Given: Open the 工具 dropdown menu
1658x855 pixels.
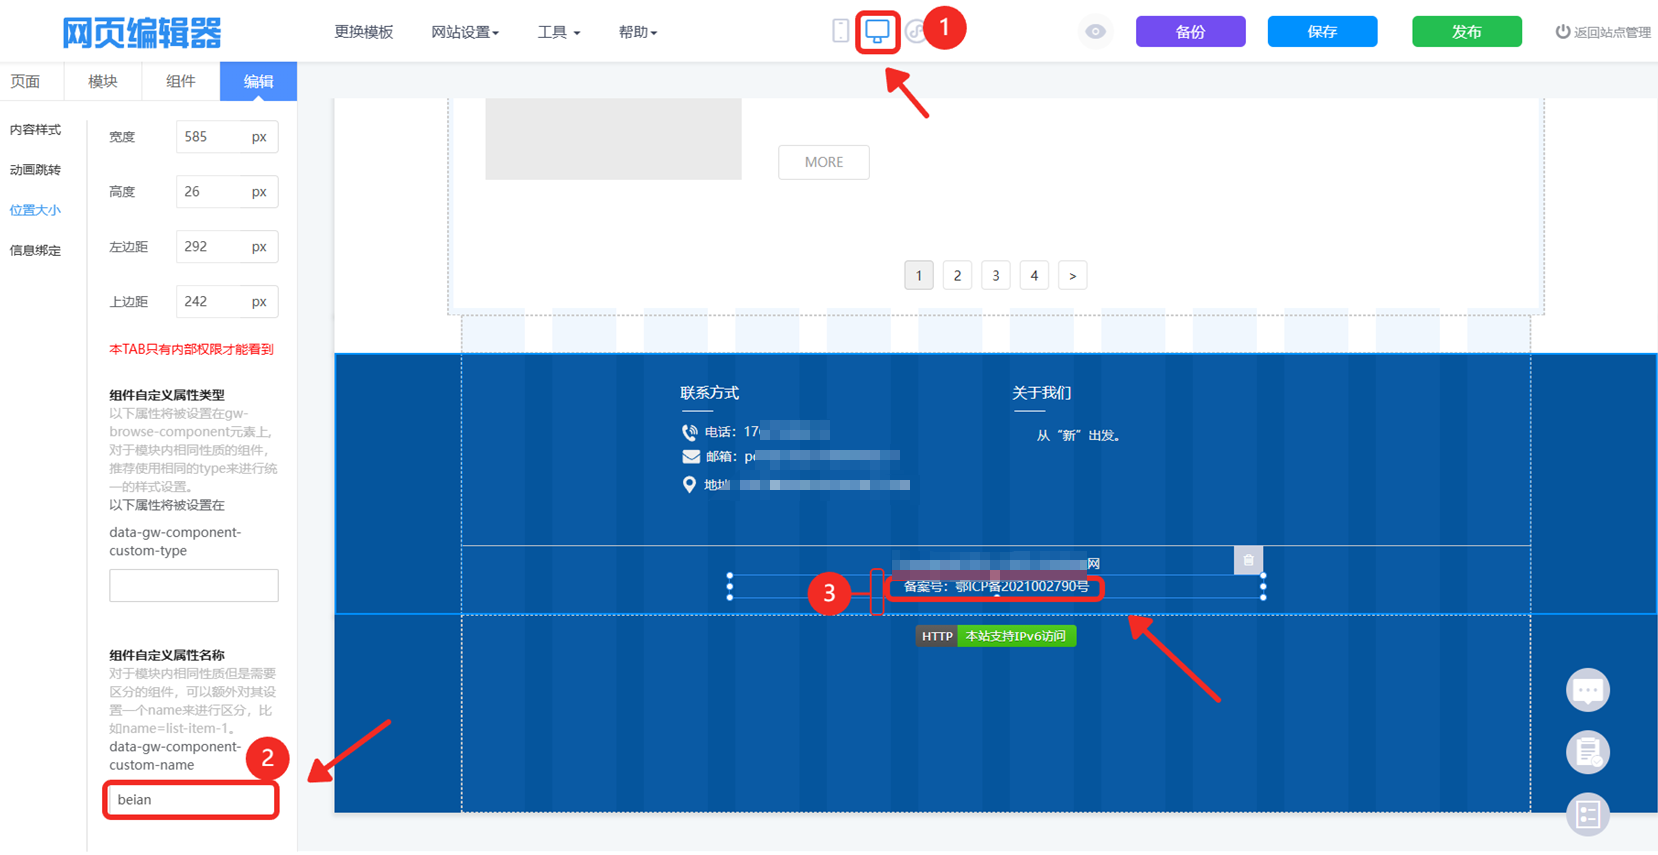Looking at the screenshot, I should (558, 32).
